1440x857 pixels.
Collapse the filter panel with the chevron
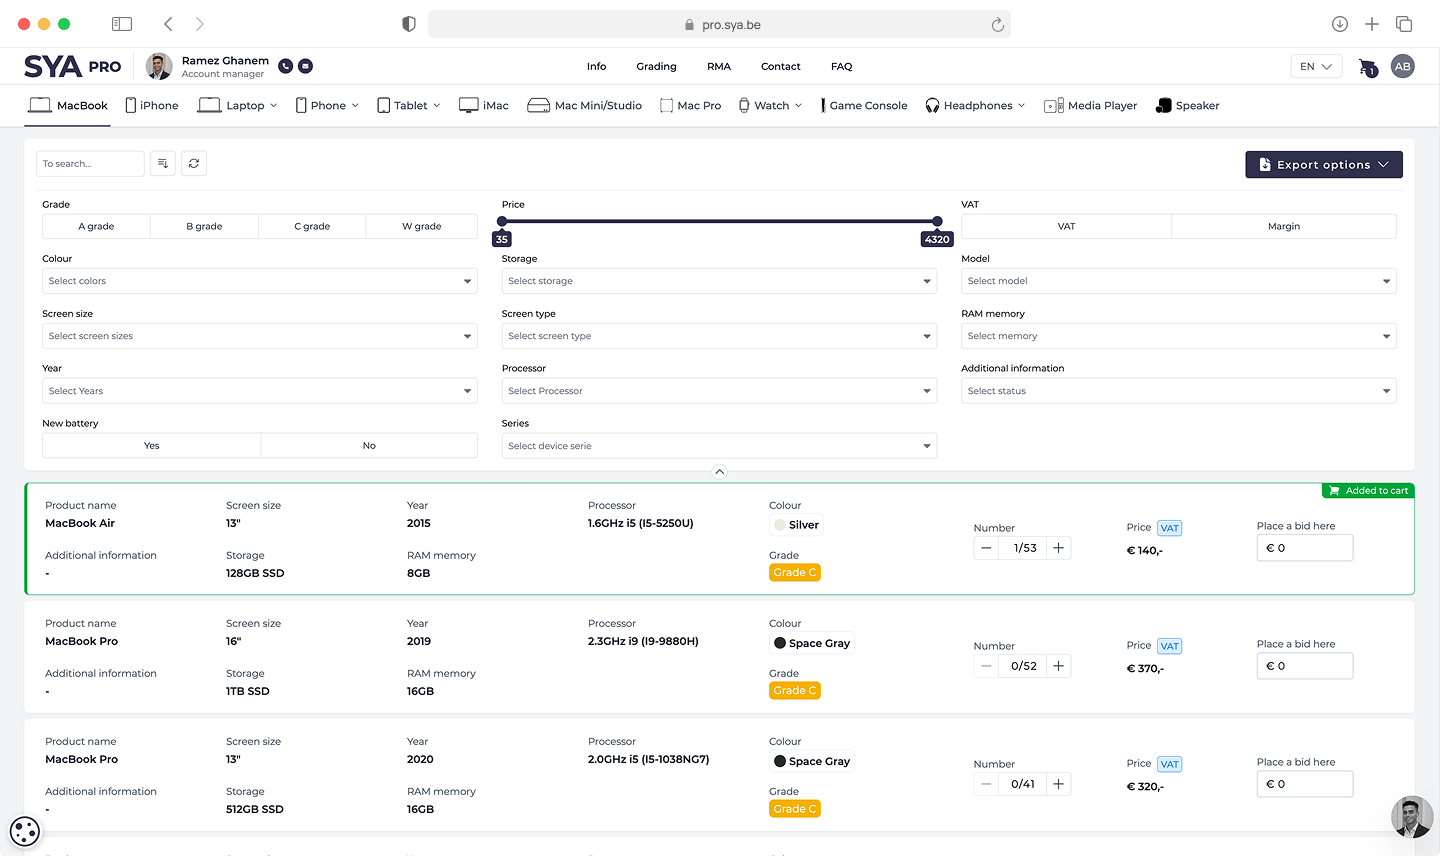719,472
